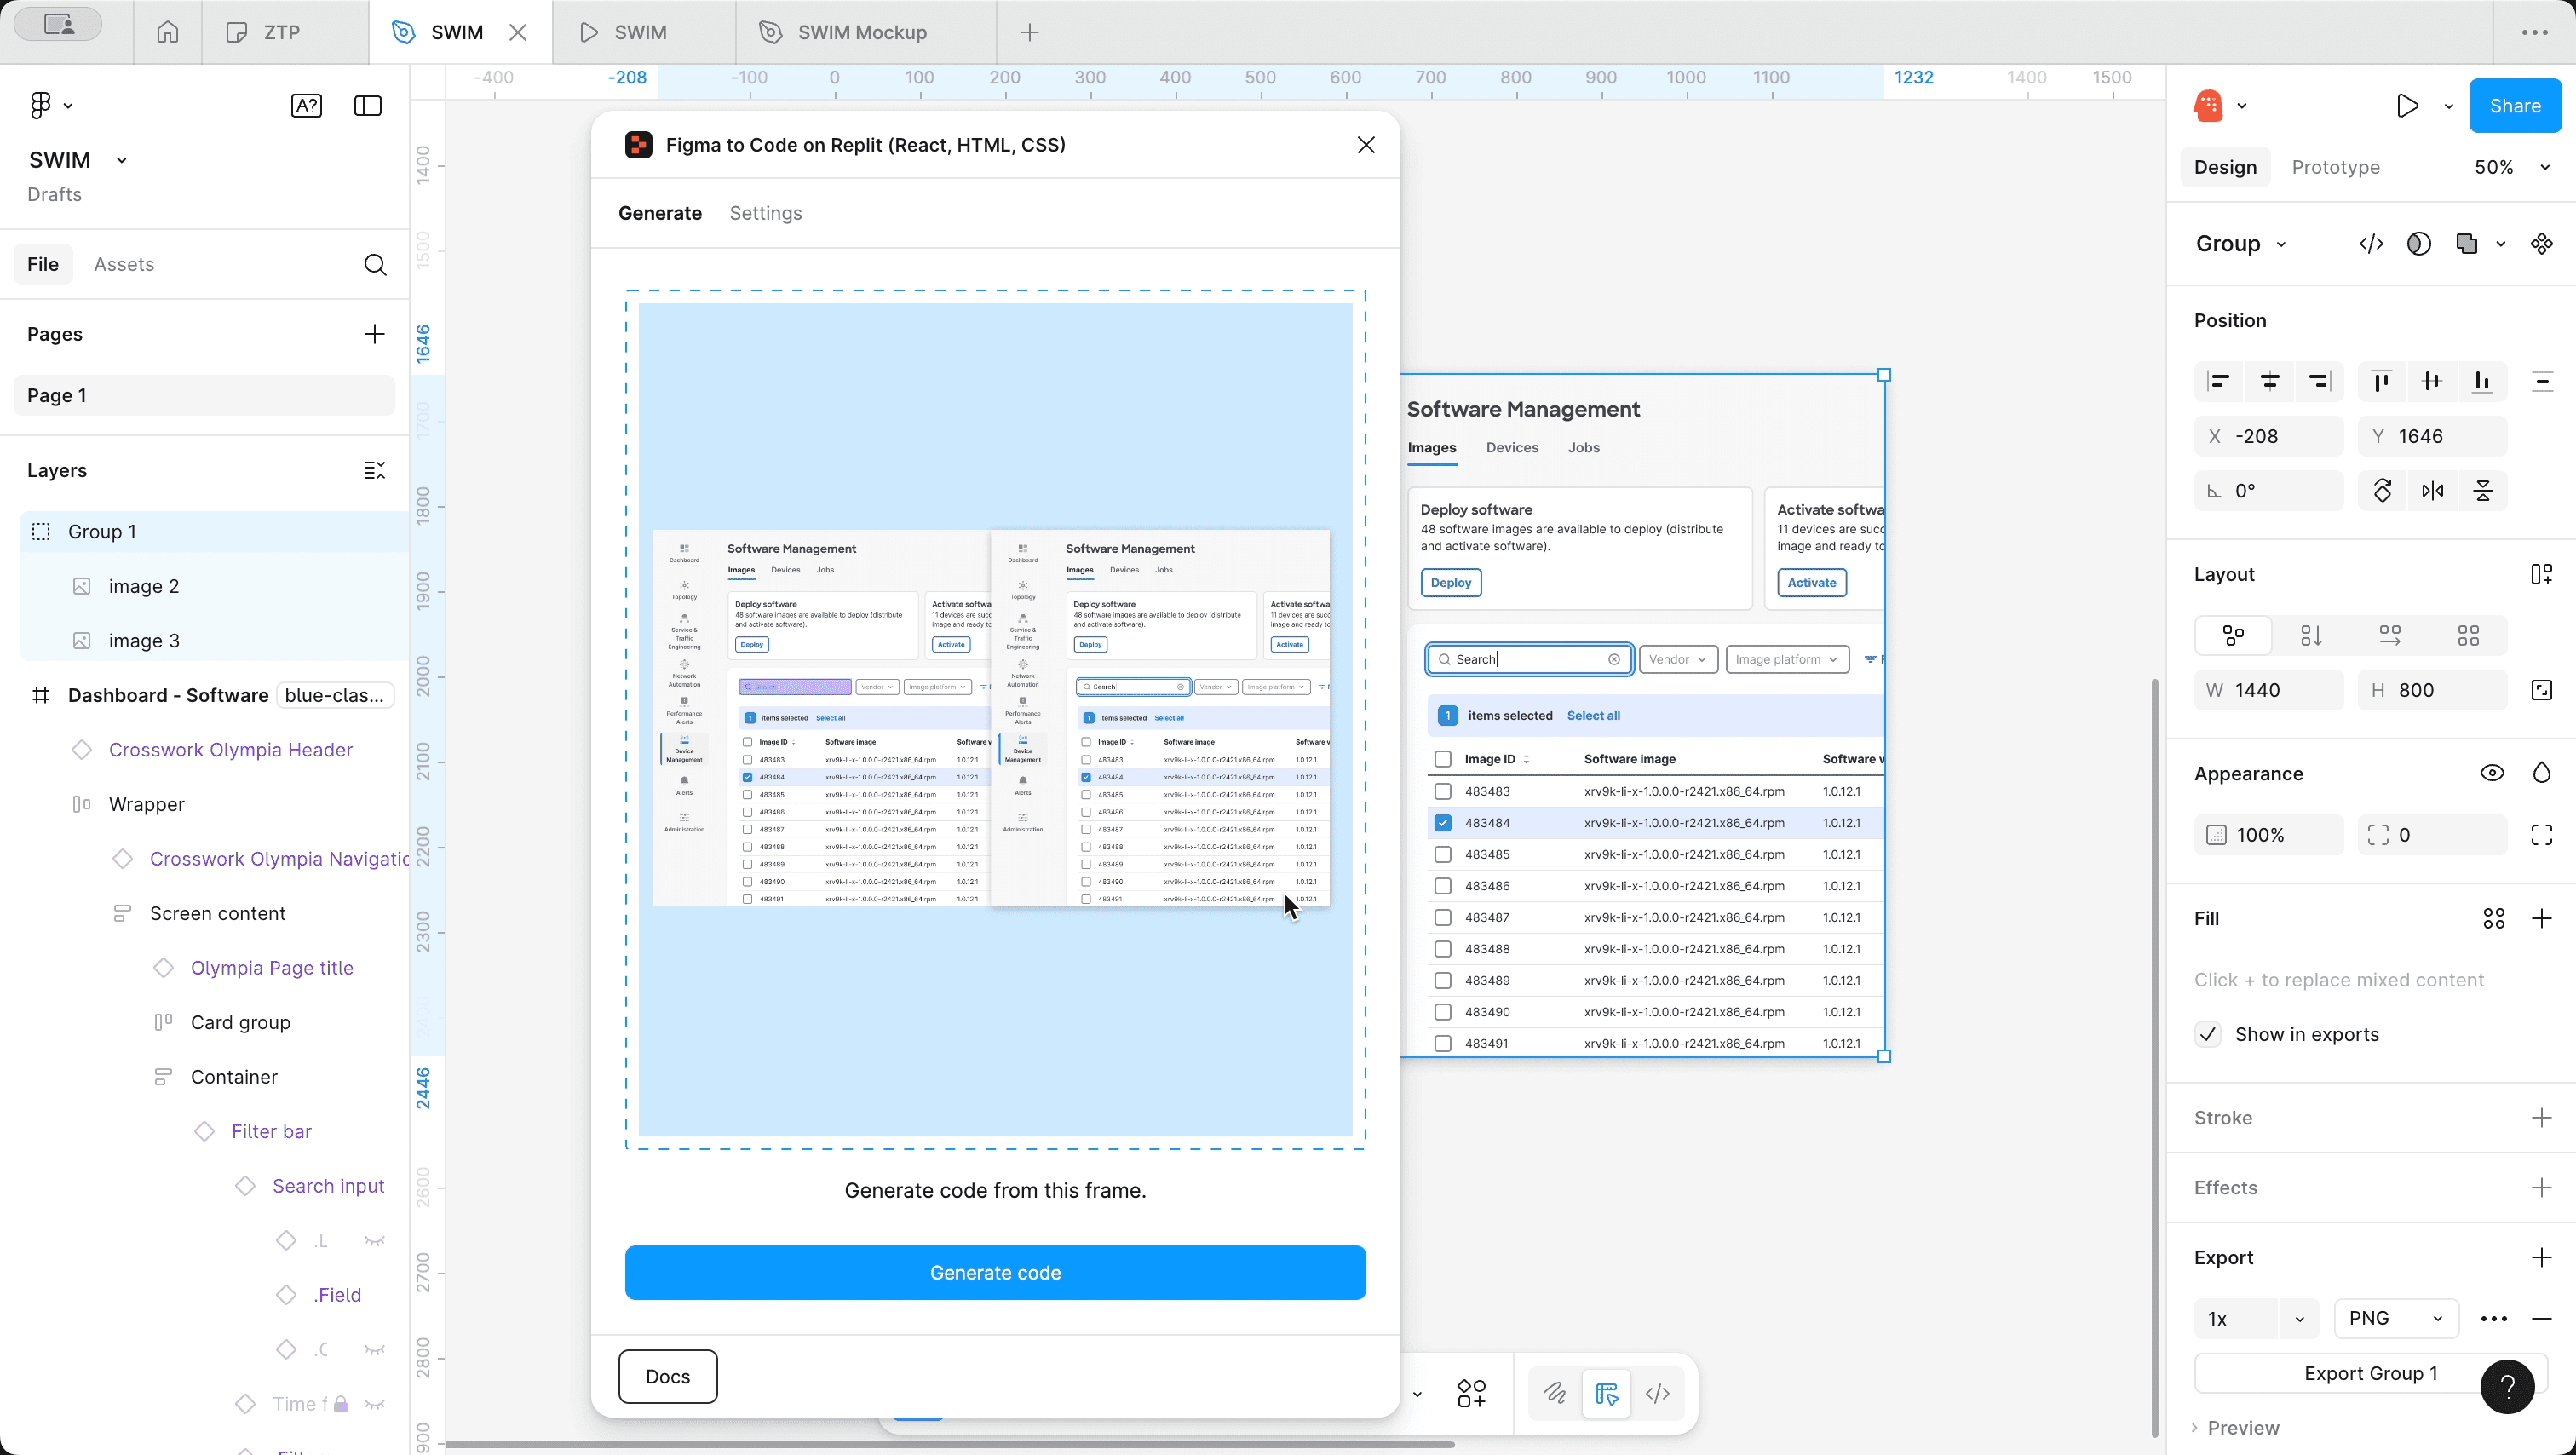Open Dev Mode code icon in bottom toolbar

point(1657,1393)
